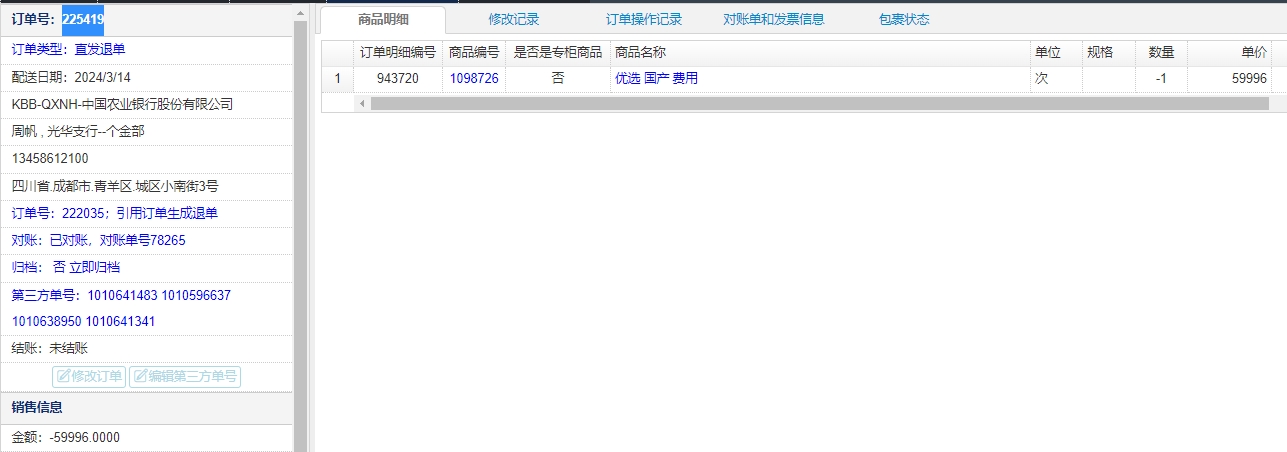Click the 订单明细编号 column header
The image size is (1287, 452).
pyautogui.click(x=398, y=52)
